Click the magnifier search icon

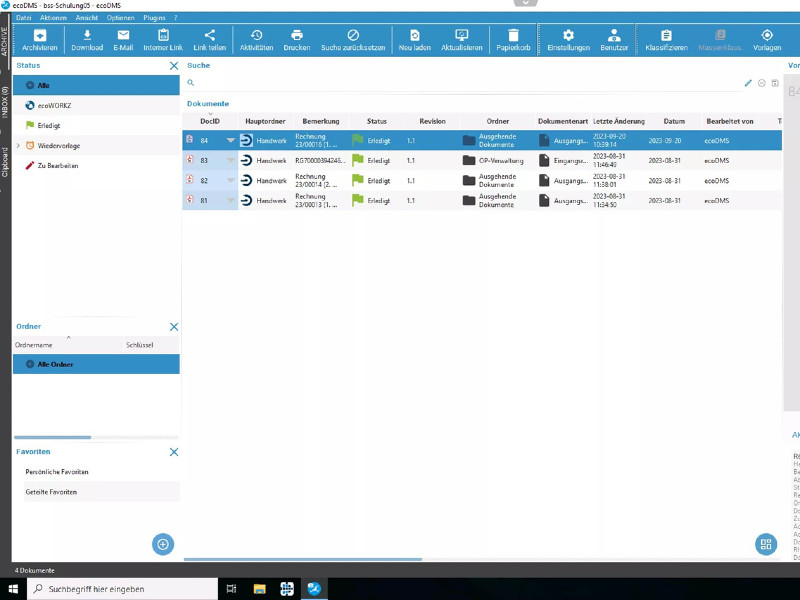tap(191, 83)
